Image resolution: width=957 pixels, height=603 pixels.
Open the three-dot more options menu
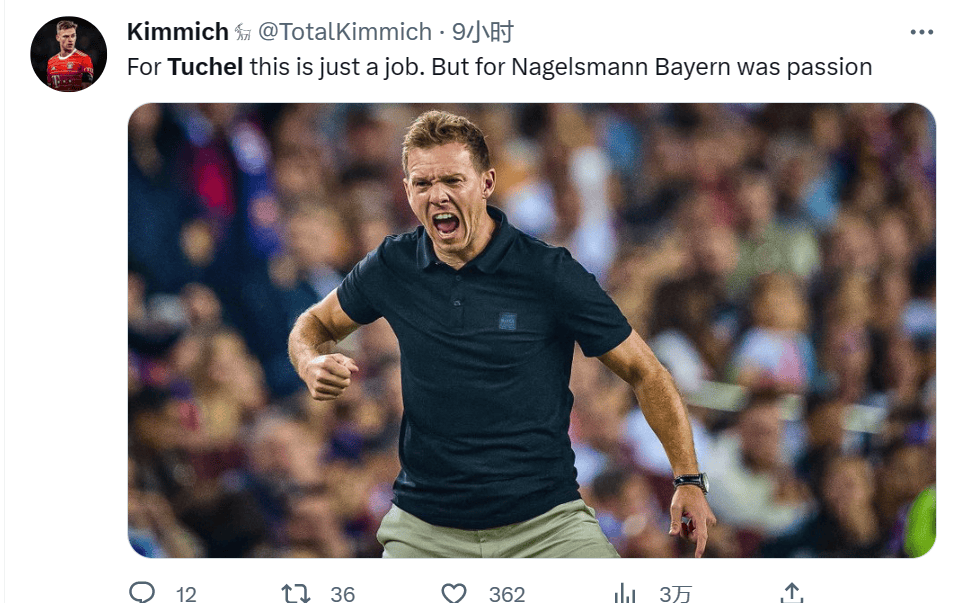point(921,33)
